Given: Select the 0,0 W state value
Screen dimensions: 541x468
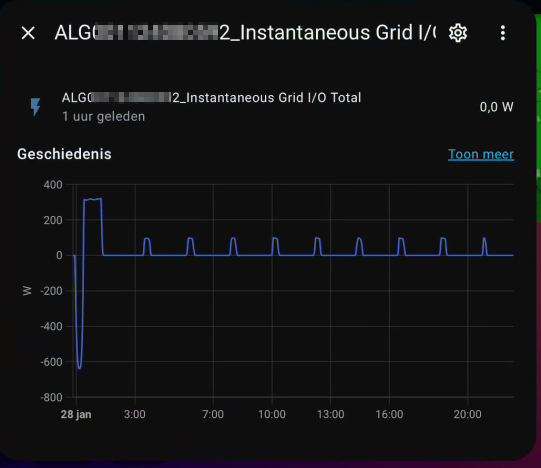Looking at the screenshot, I should [496, 107].
